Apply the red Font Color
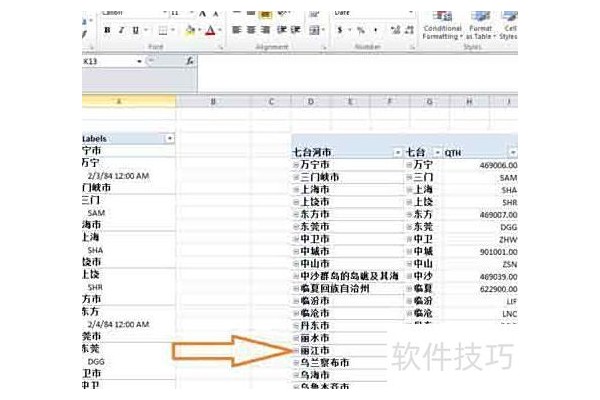Viewport: 600px width, 400px height. [210, 30]
